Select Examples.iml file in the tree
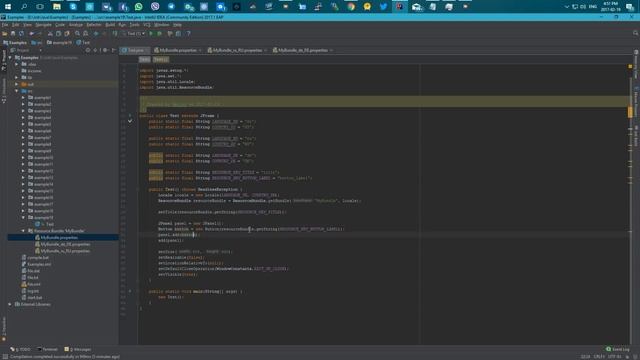 pyautogui.click(x=36, y=264)
